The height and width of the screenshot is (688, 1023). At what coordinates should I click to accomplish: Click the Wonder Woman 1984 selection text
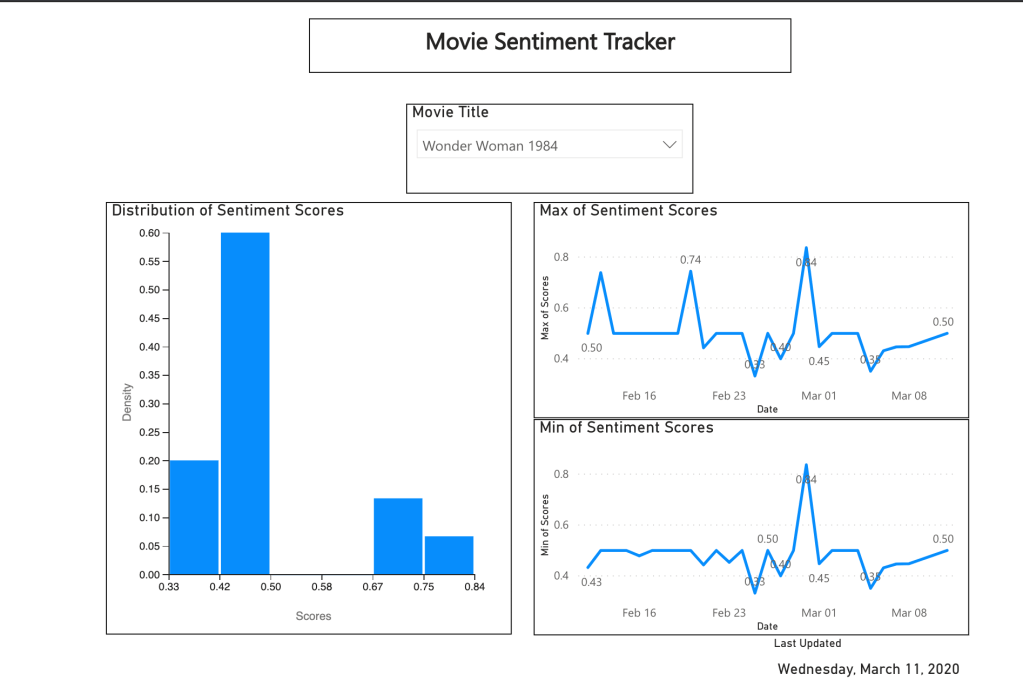(x=490, y=146)
